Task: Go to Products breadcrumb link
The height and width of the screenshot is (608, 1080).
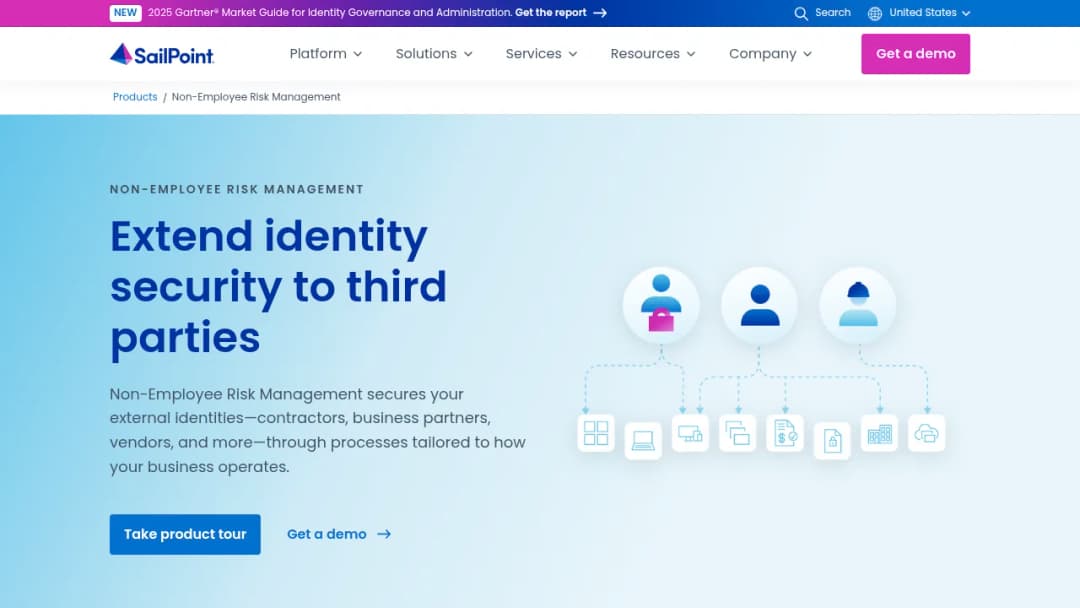Action: coord(135,97)
